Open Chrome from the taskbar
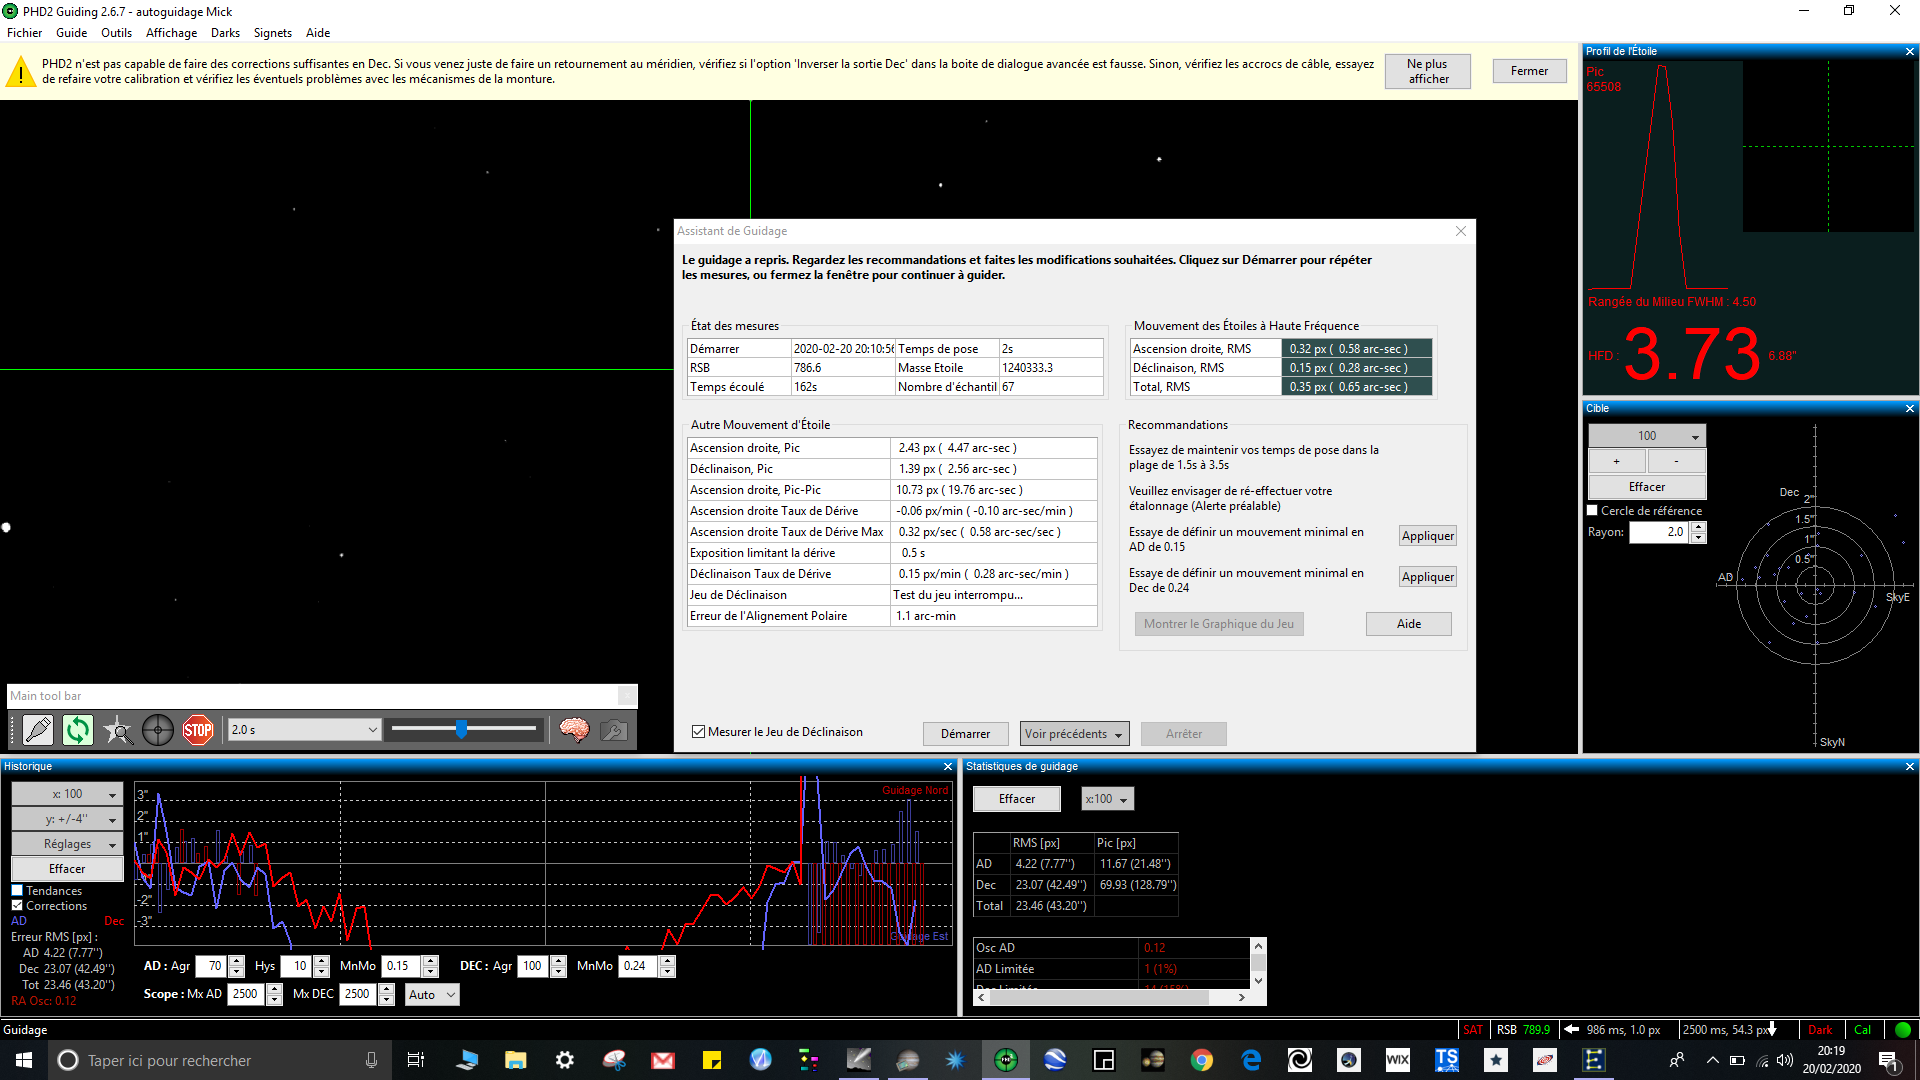Viewport: 1920px width, 1080px height. coord(1202,1060)
